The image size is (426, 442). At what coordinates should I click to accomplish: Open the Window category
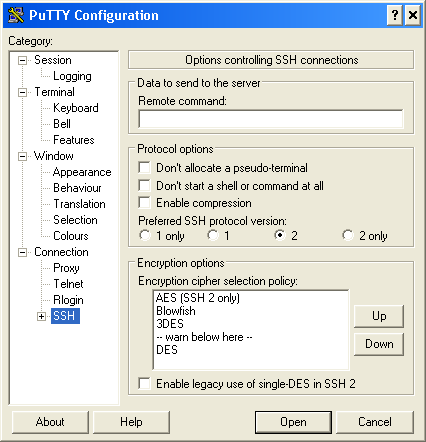[54, 156]
